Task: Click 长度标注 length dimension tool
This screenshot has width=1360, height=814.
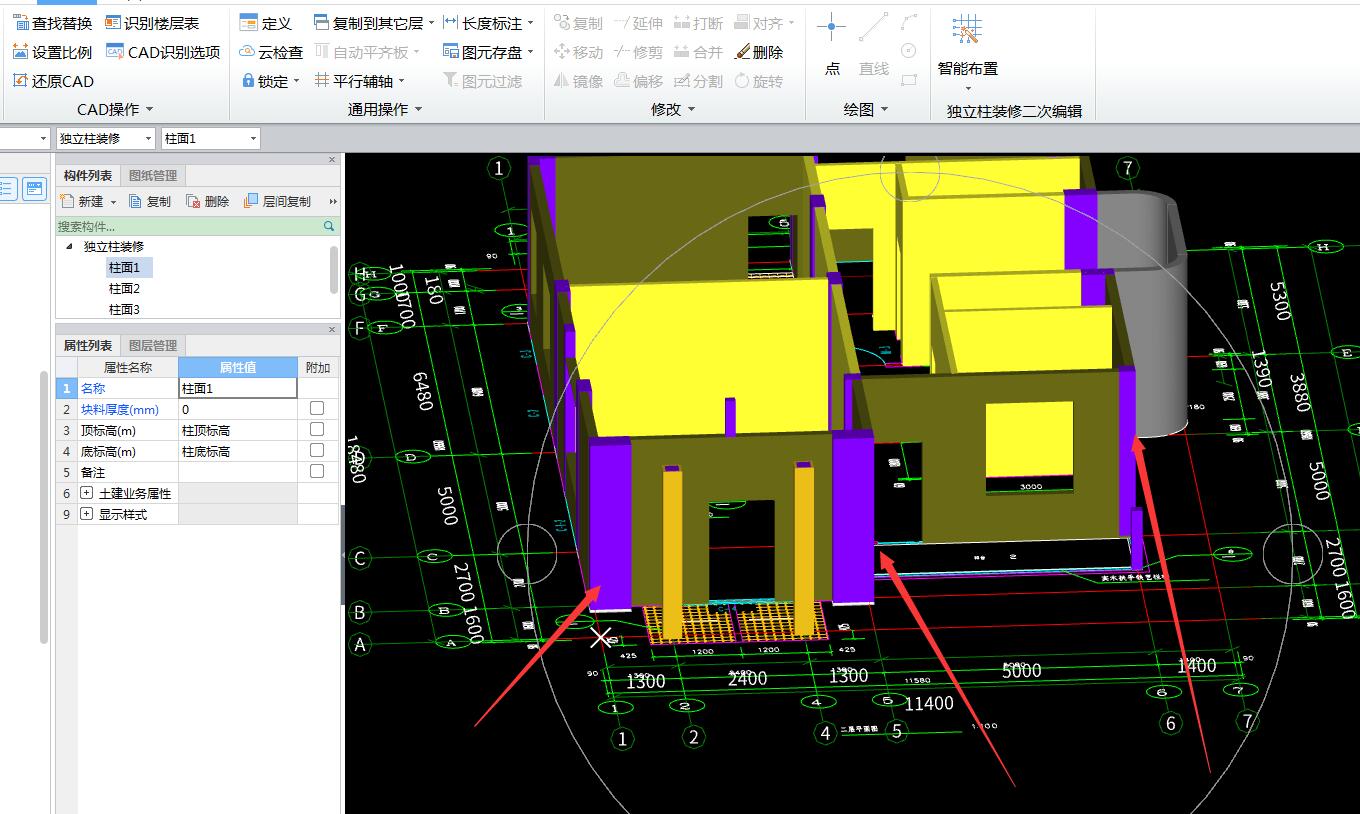Action: [488, 23]
